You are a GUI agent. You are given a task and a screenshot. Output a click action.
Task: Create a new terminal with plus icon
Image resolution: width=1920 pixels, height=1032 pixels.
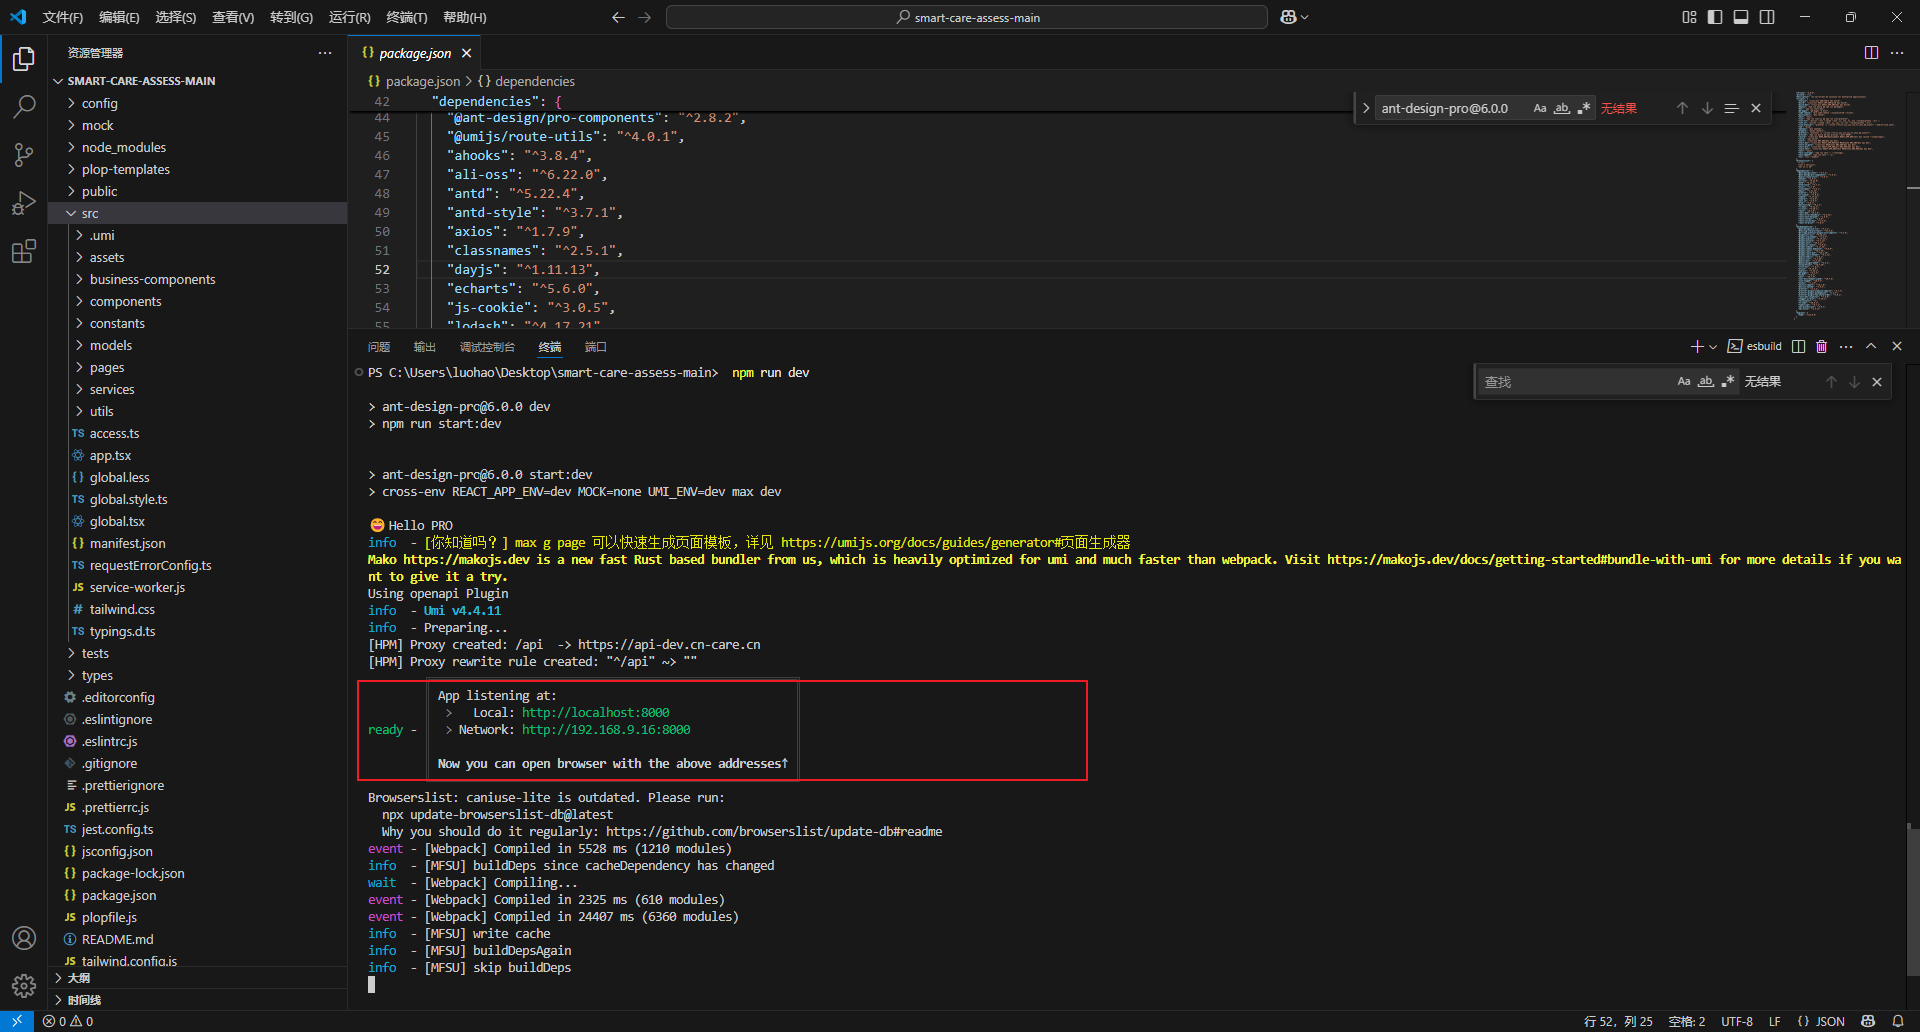click(1697, 346)
